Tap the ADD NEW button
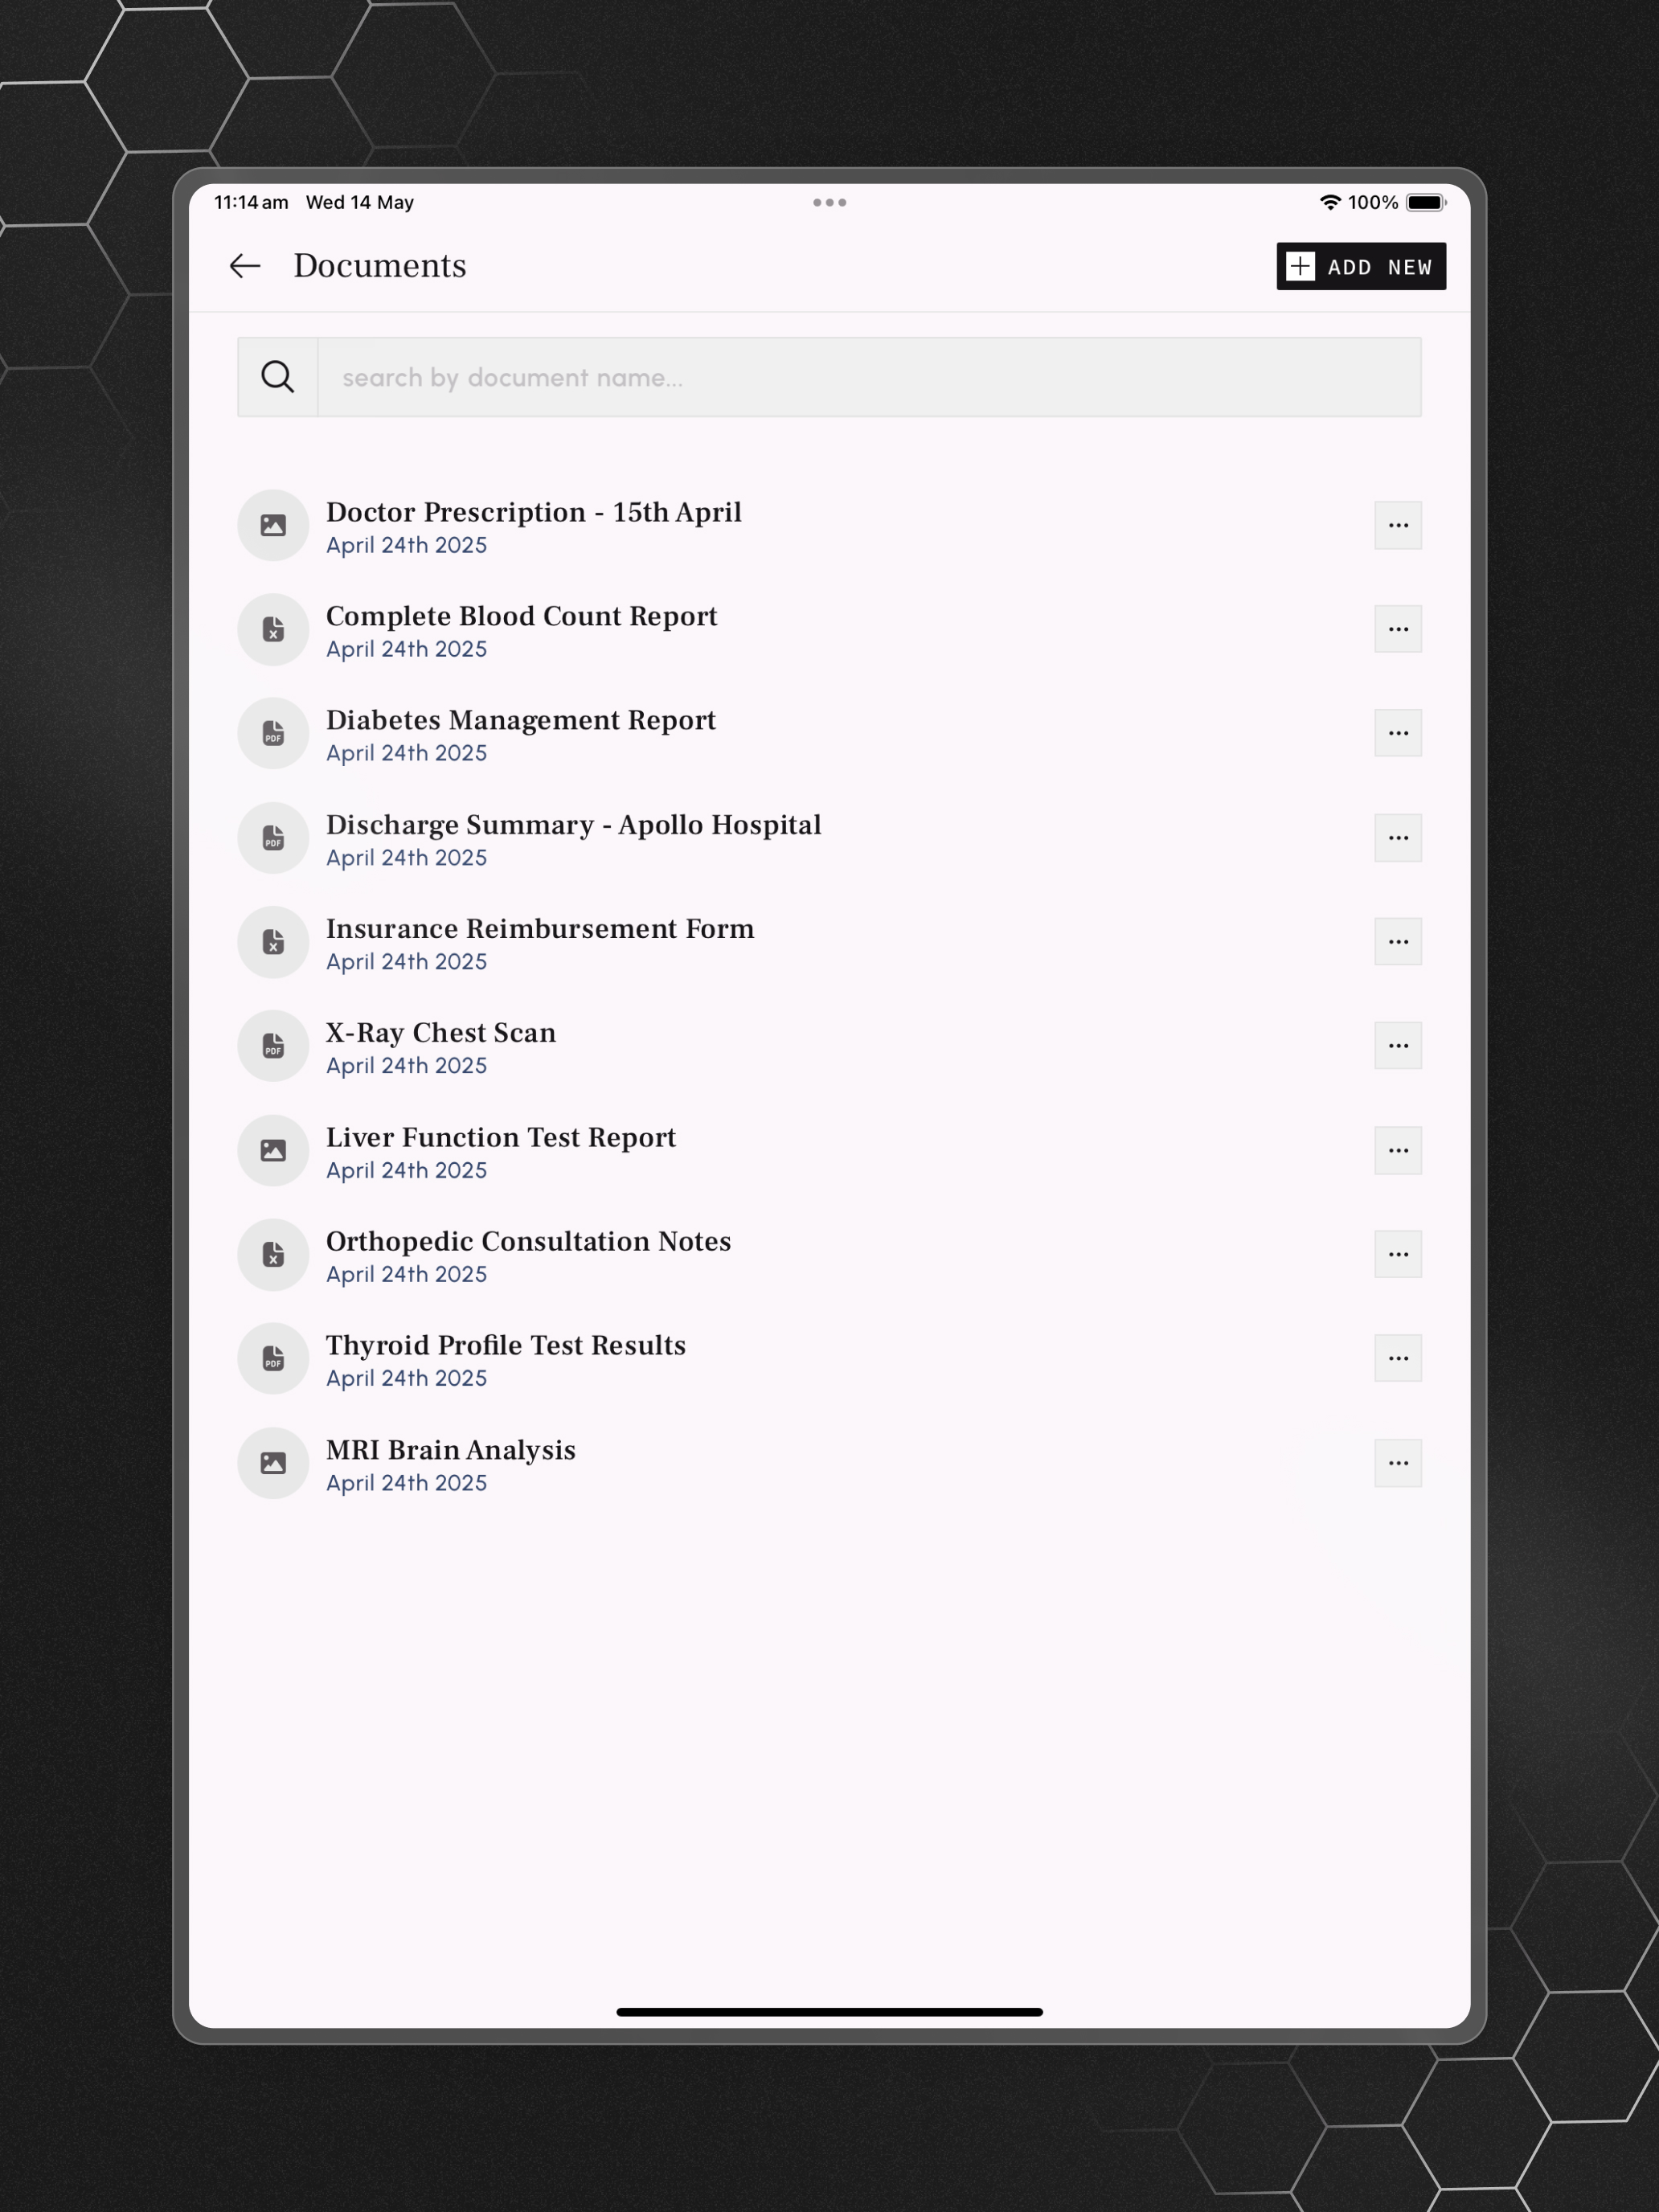 tap(1361, 266)
